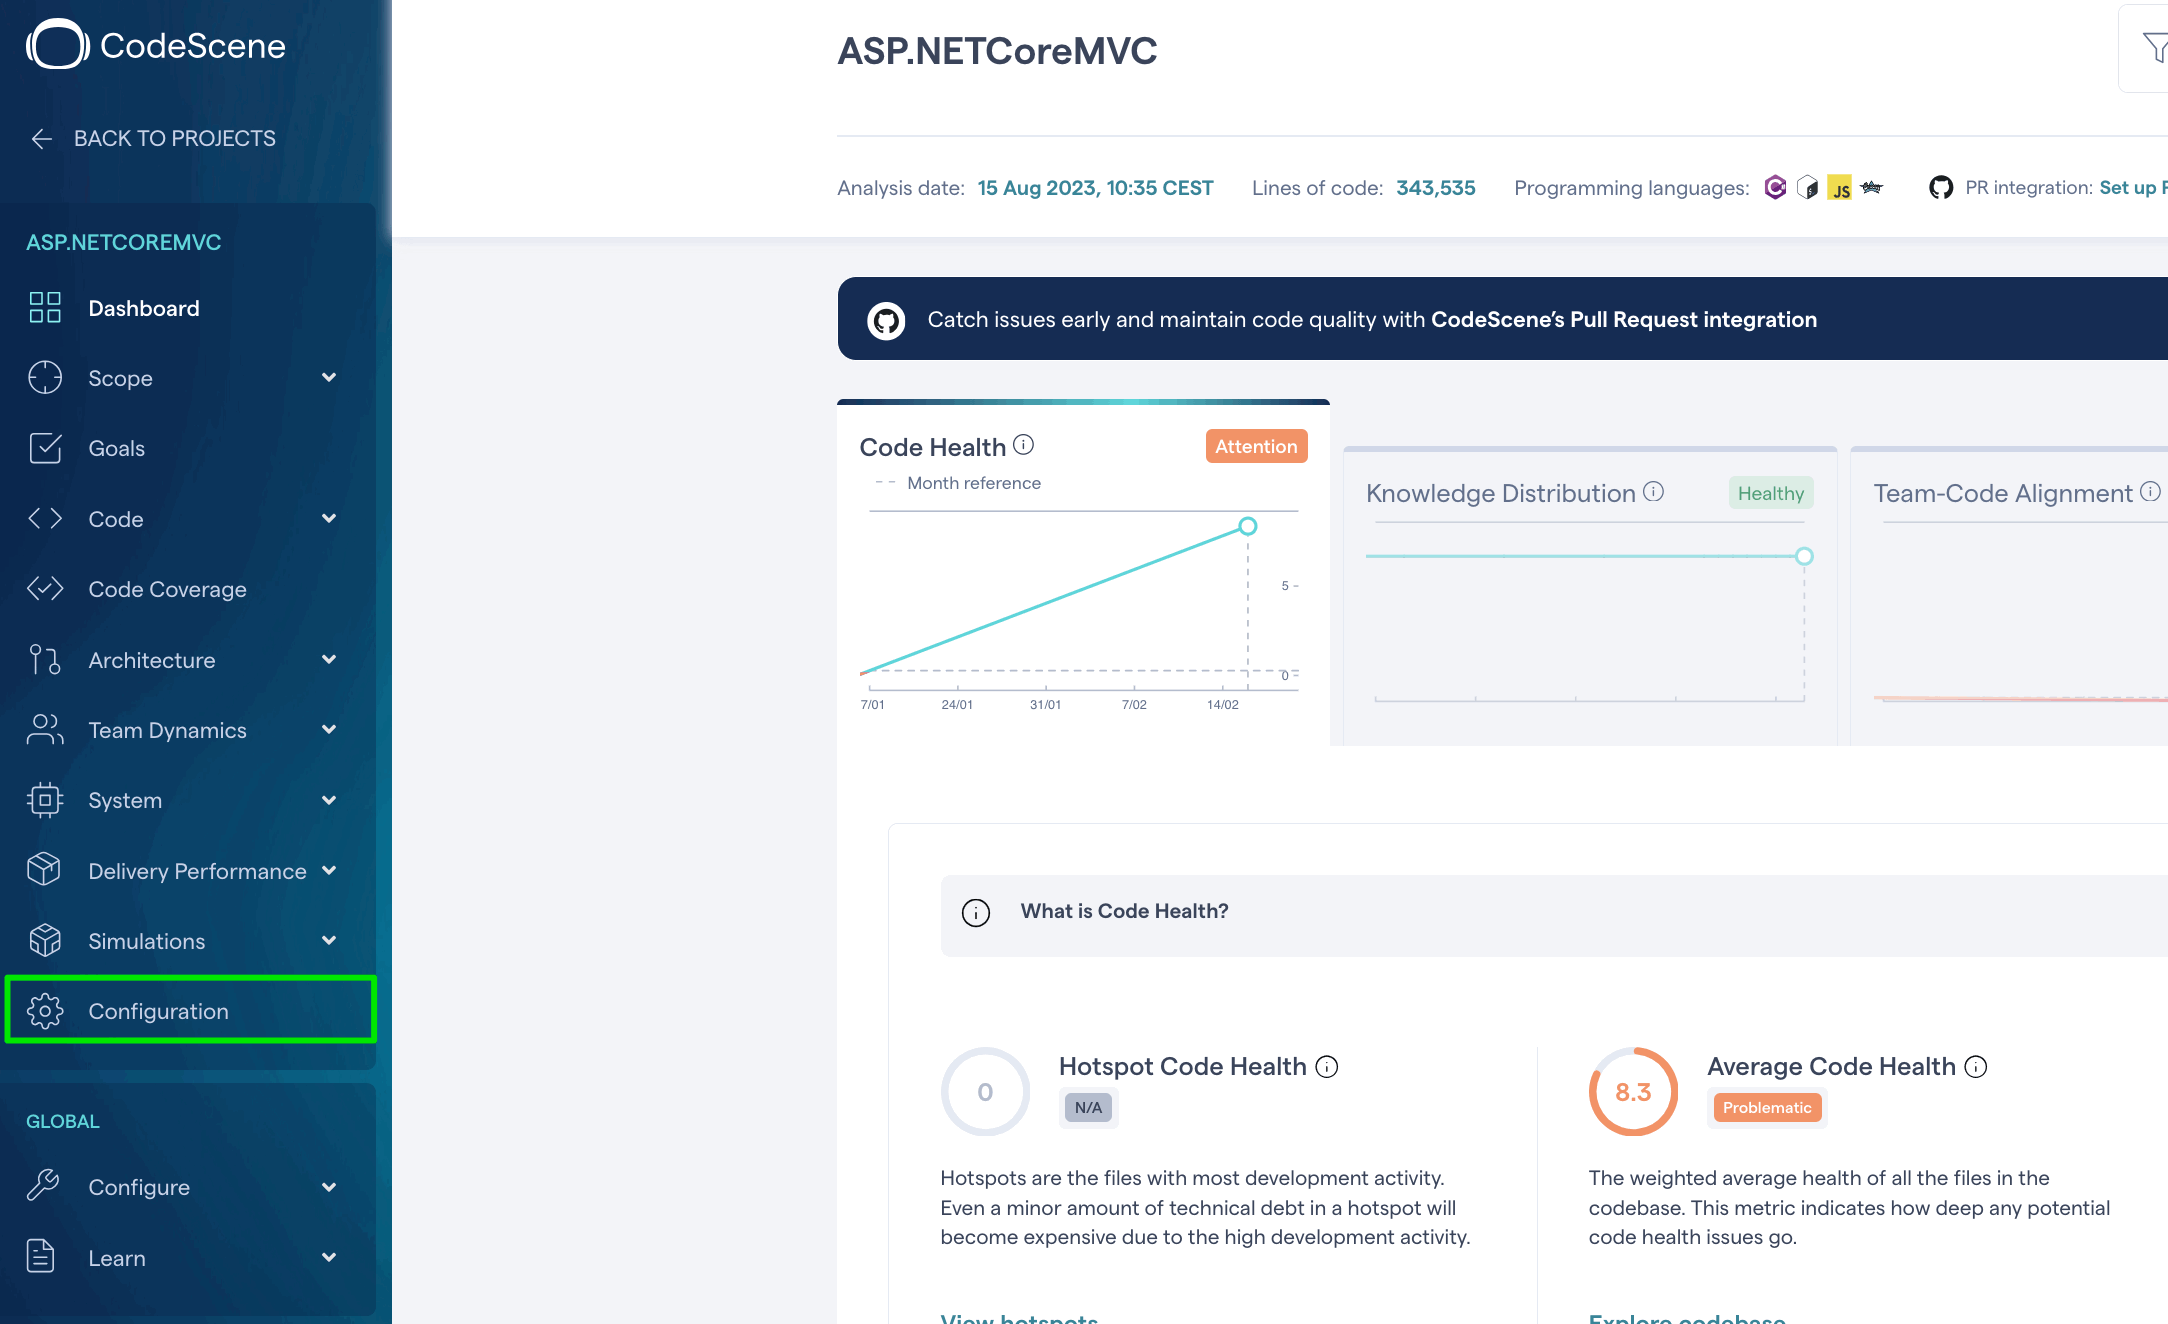
Task: Click the Pull Request integration banner text
Action: (1372, 320)
